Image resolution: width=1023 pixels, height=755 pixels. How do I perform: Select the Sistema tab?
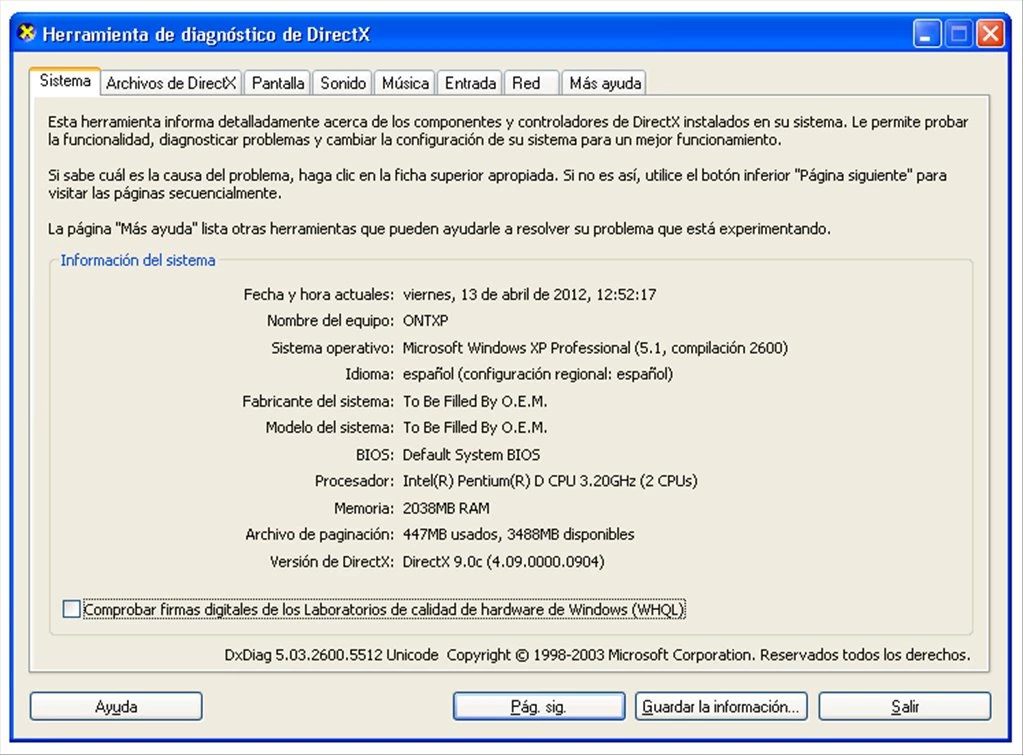65,82
